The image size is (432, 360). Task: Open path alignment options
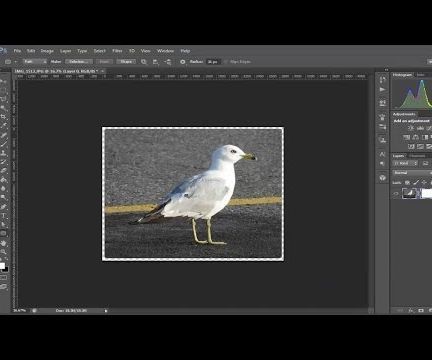click(x=156, y=62)
